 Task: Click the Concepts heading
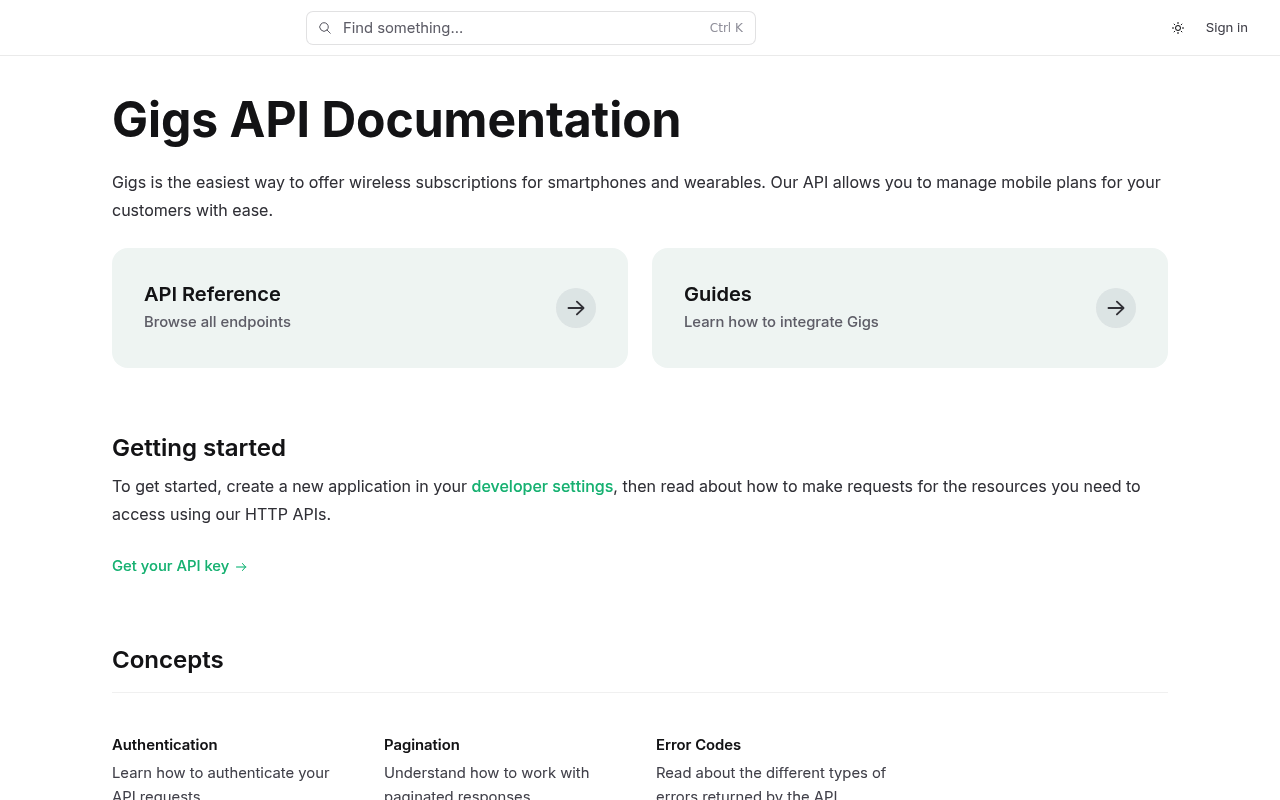point(168,660)
